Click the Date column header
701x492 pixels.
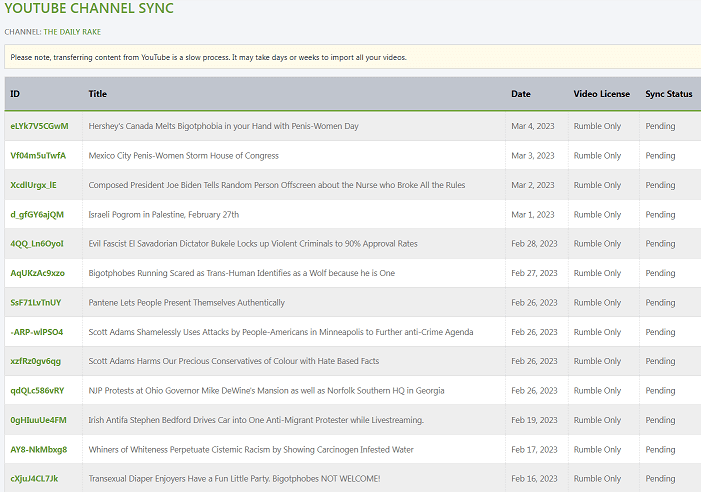(521, 94)
